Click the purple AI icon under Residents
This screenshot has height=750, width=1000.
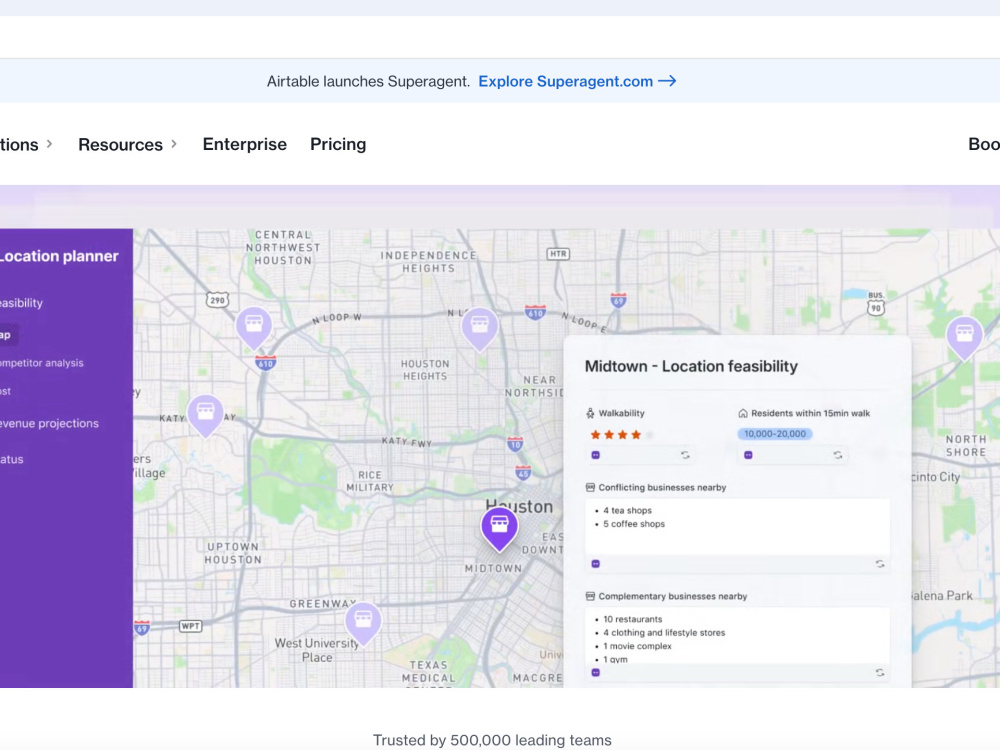(748, 455)
